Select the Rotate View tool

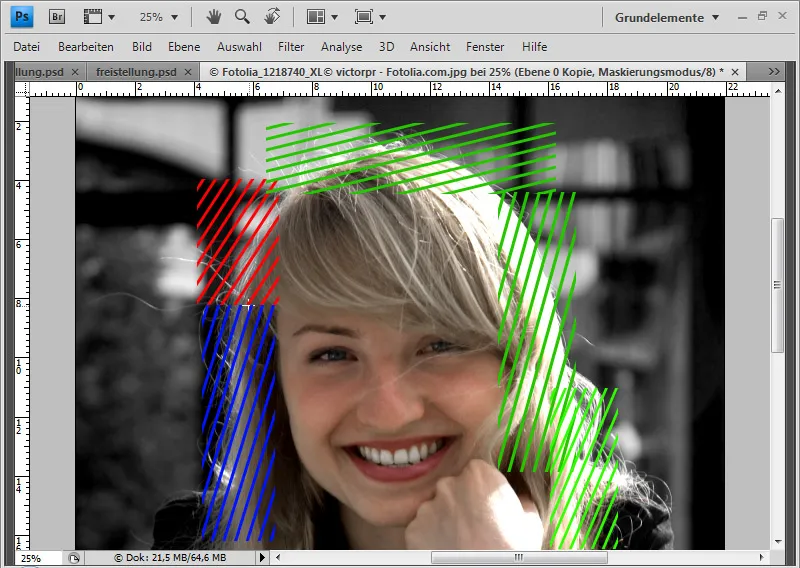pyautogui.click(x=272, y=16)
